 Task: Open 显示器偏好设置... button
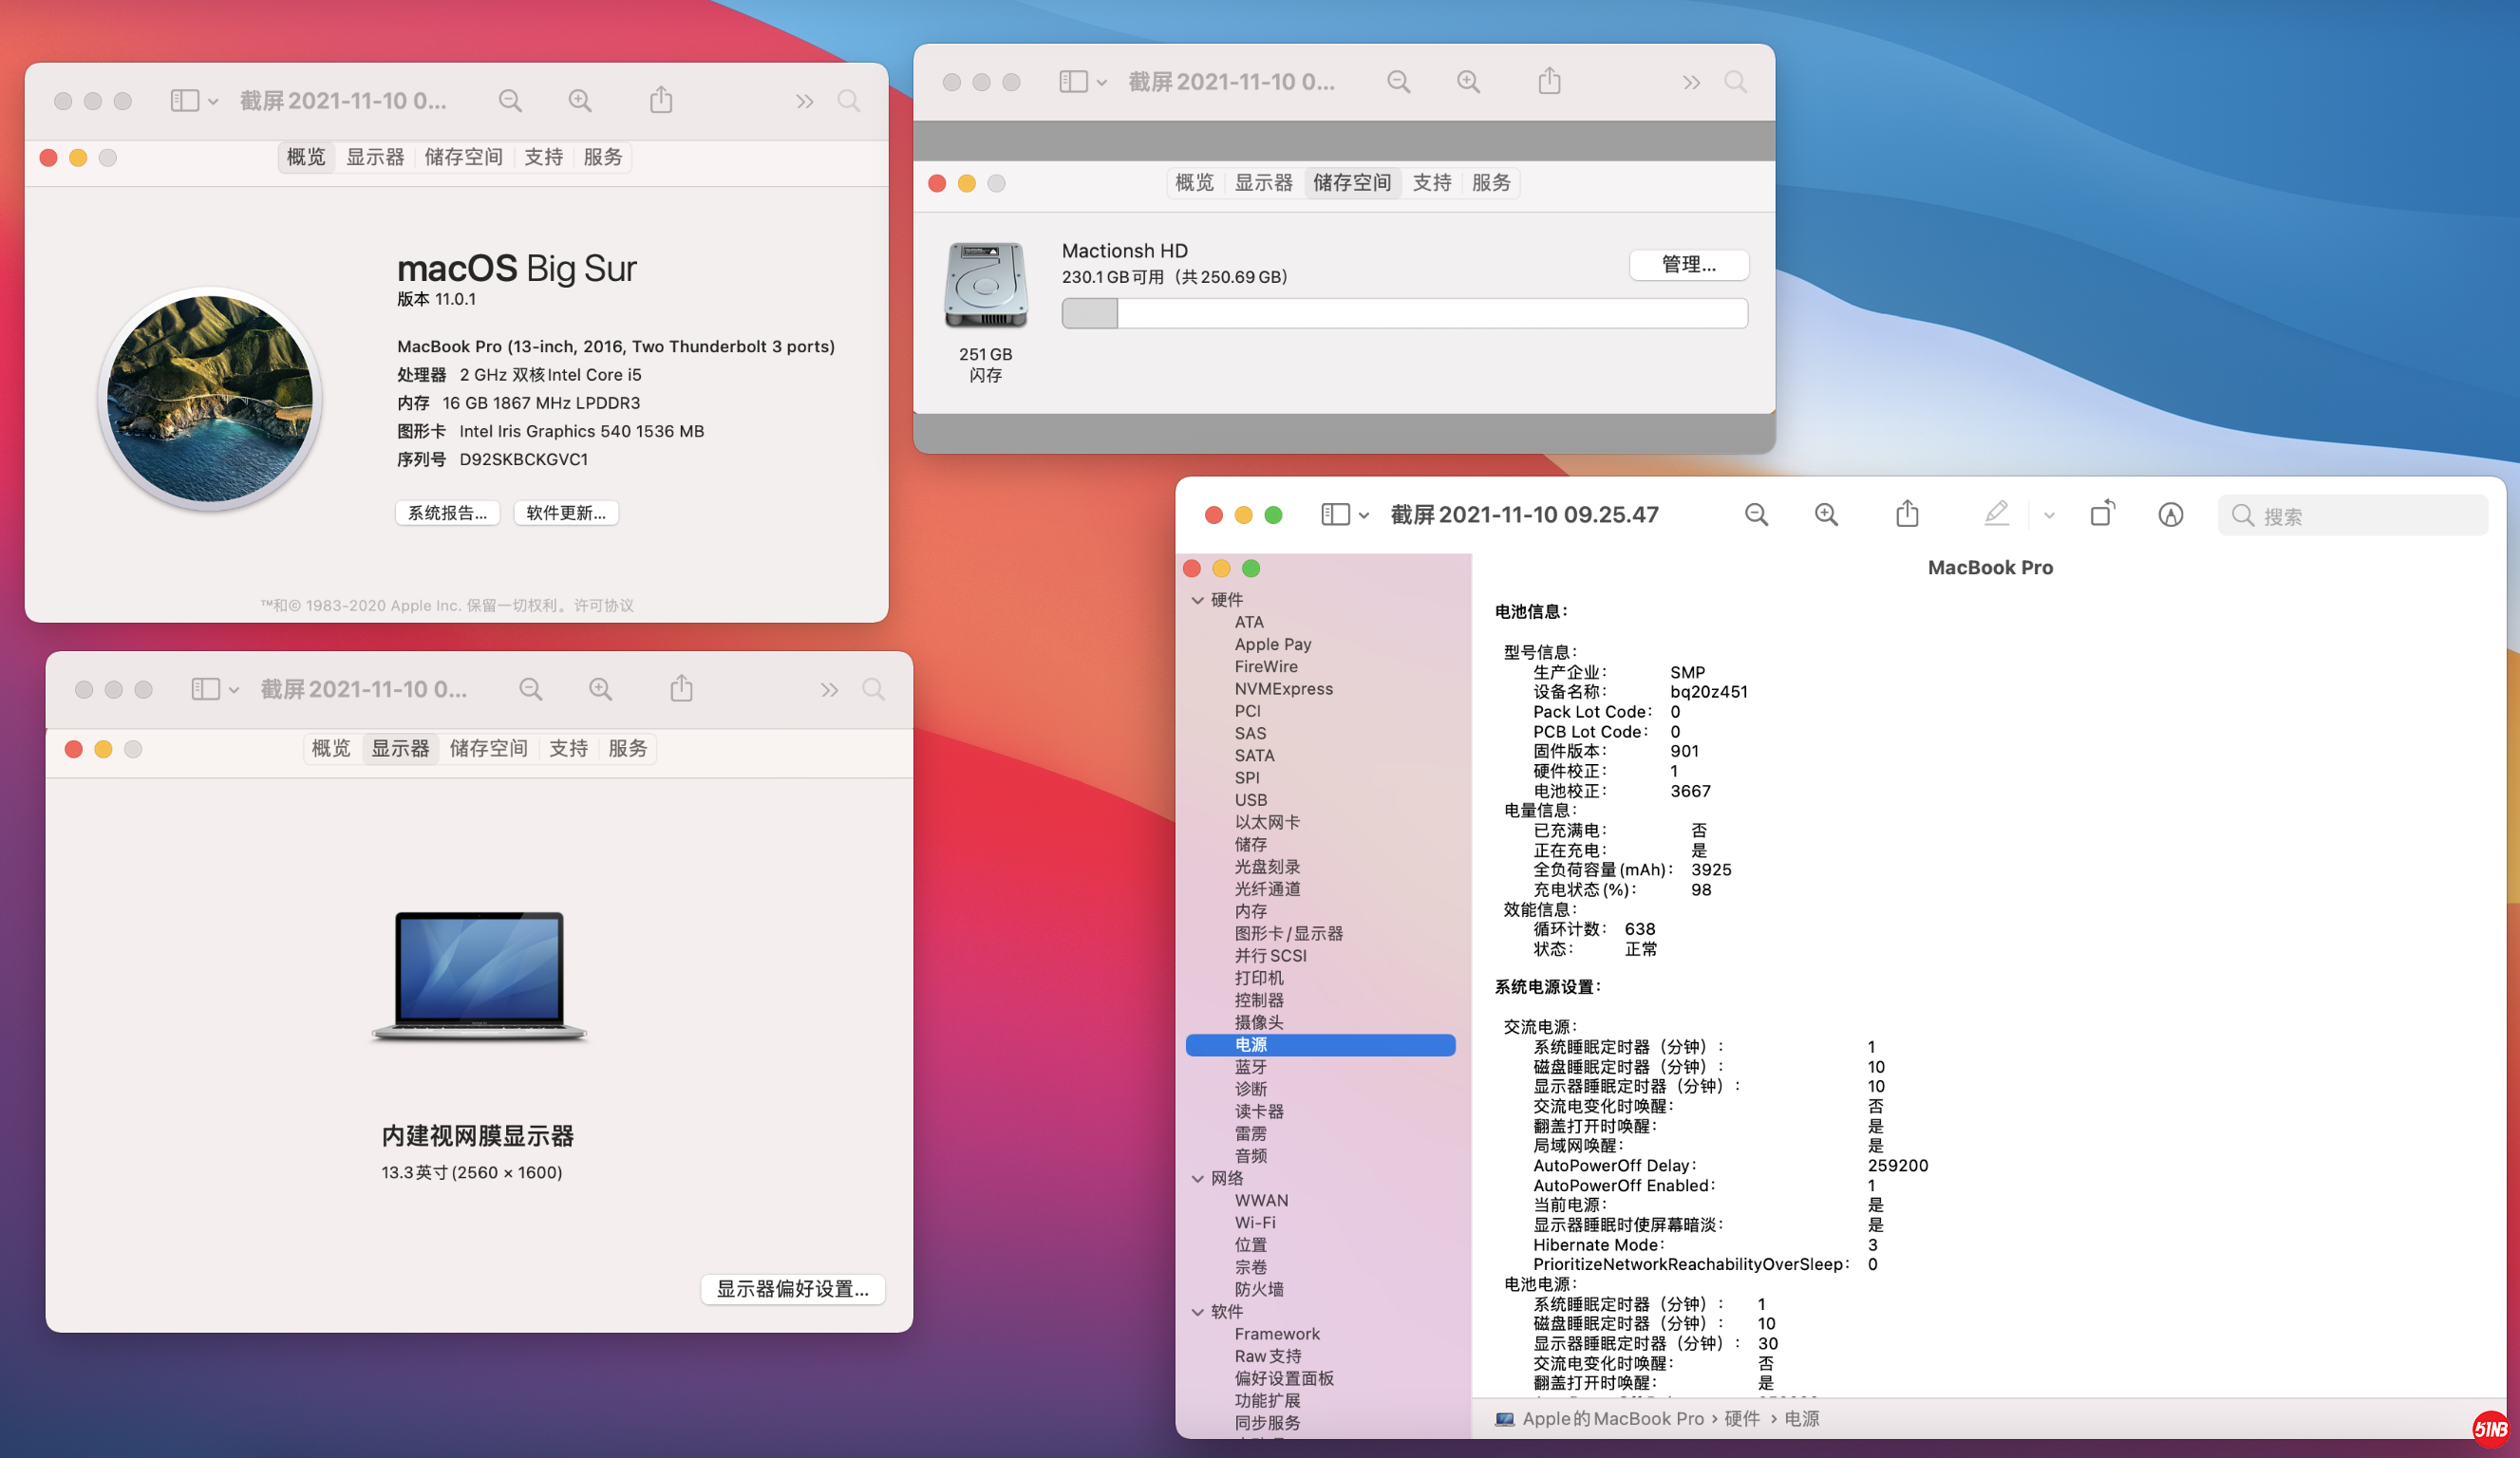tap(793, 1289)
